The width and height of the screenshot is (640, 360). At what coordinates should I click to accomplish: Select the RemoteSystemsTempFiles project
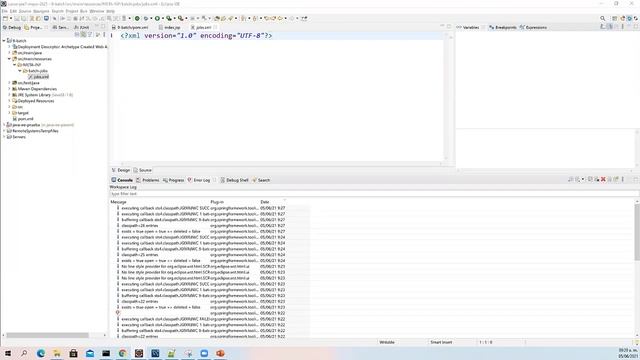click(x=32, y=131)
